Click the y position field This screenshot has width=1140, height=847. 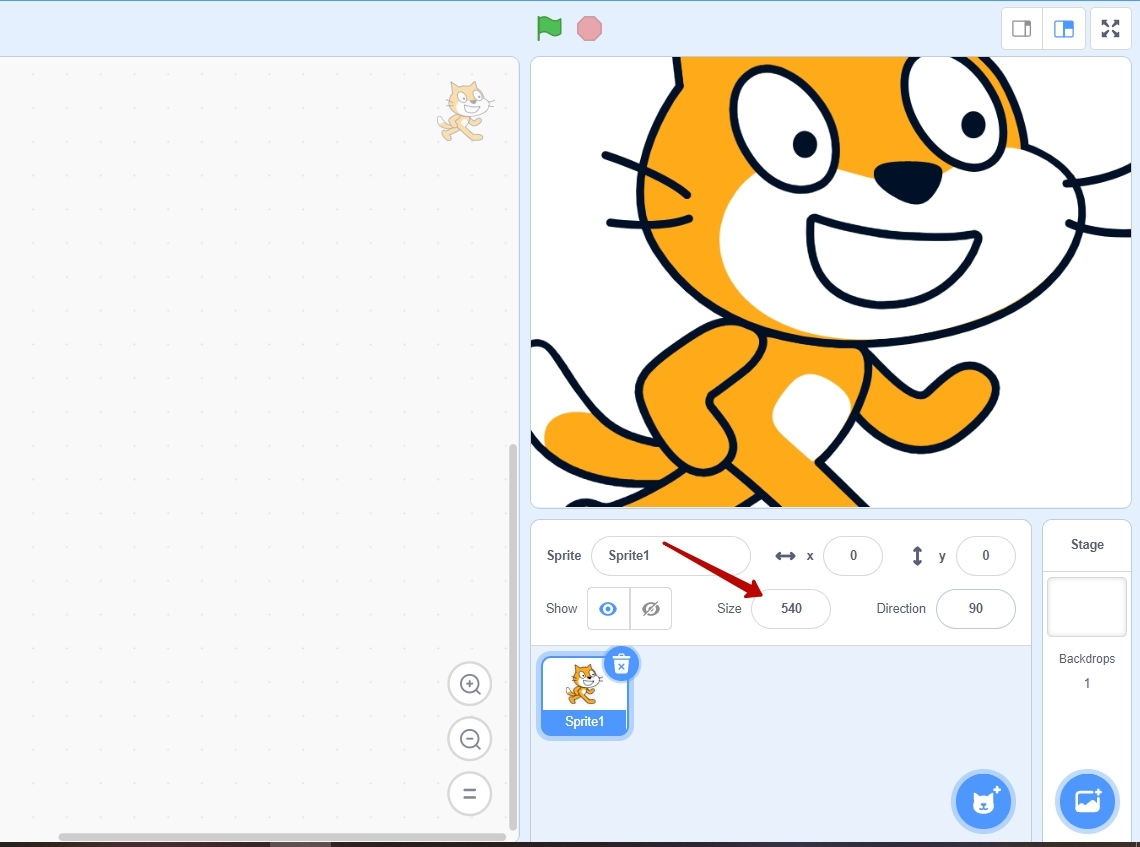pyautogui.click(x=986, y=555)
